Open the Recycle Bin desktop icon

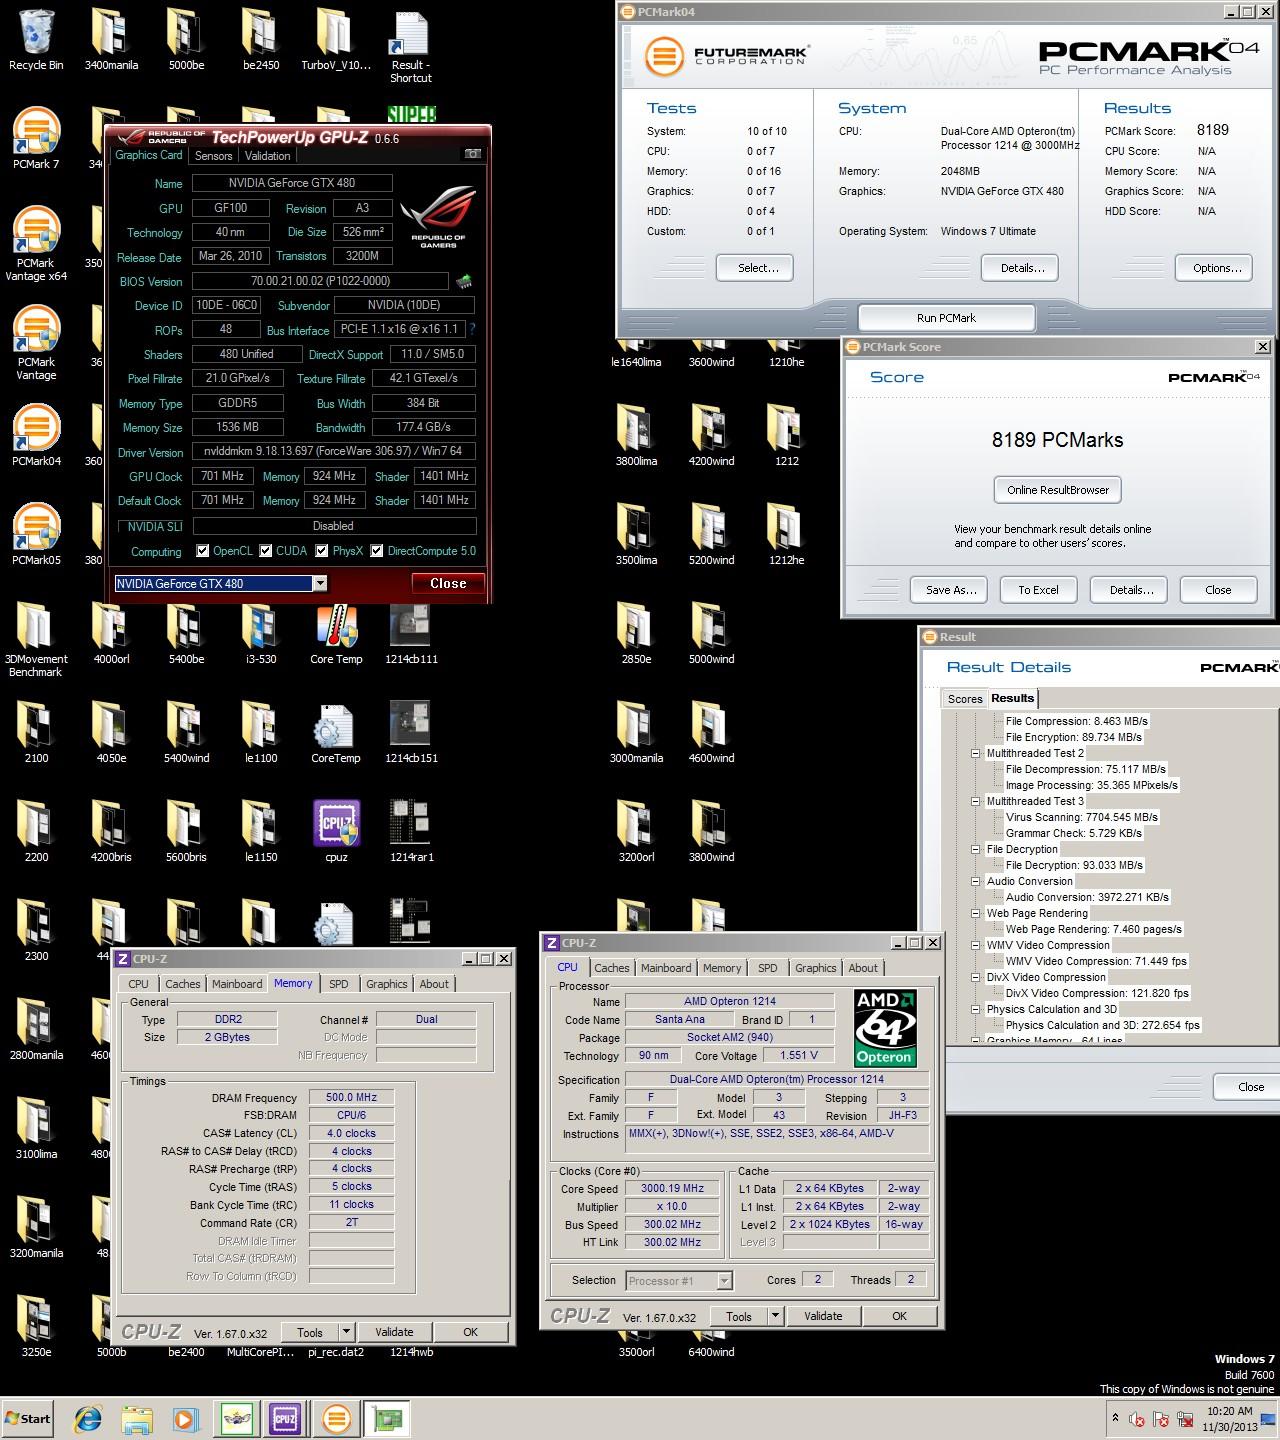click(36, 40)
